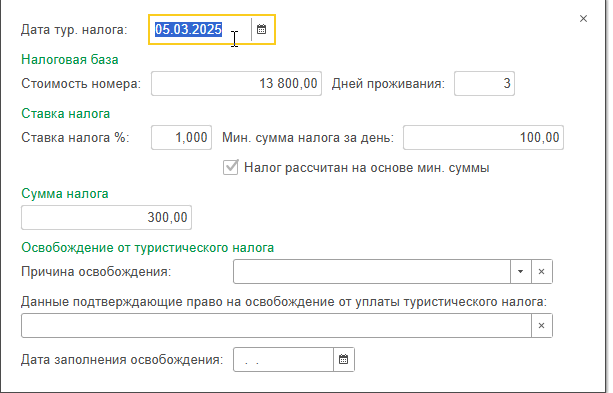
Task: Clear the exemption reason field
Action: coord(541,271)
